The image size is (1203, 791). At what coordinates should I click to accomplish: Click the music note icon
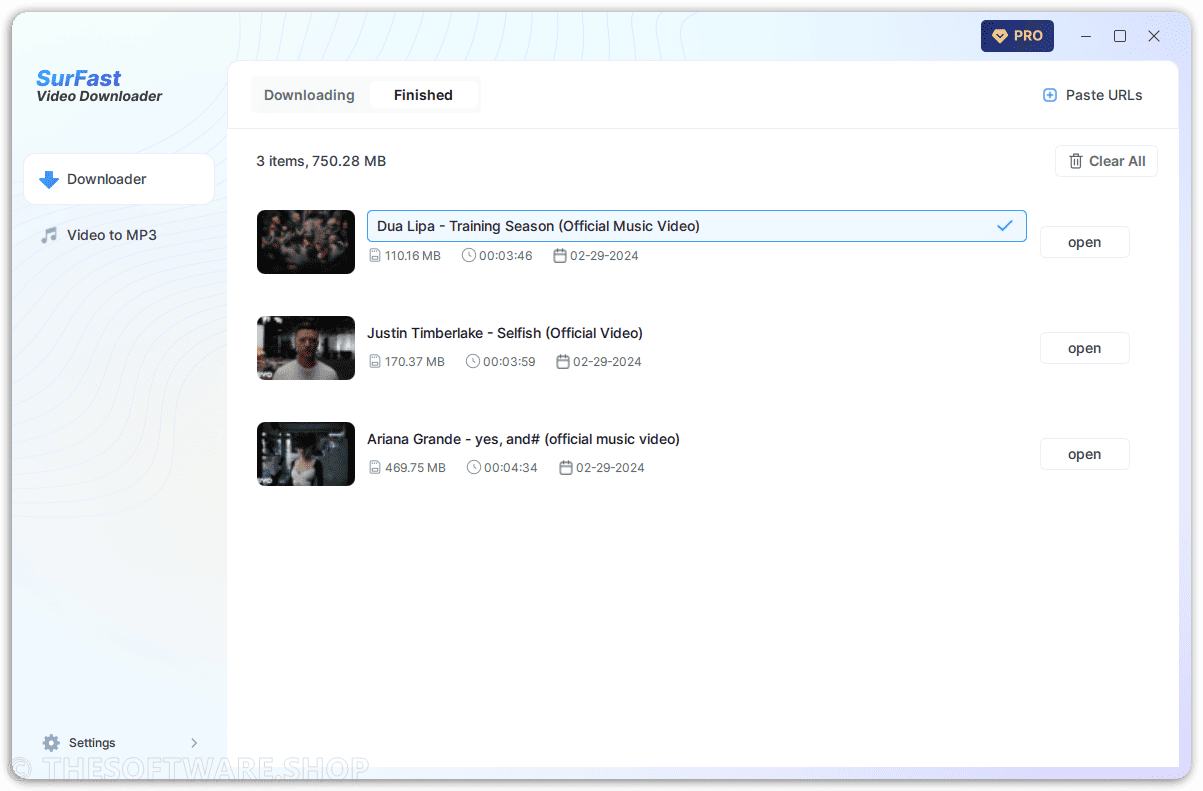coord(49,235)
